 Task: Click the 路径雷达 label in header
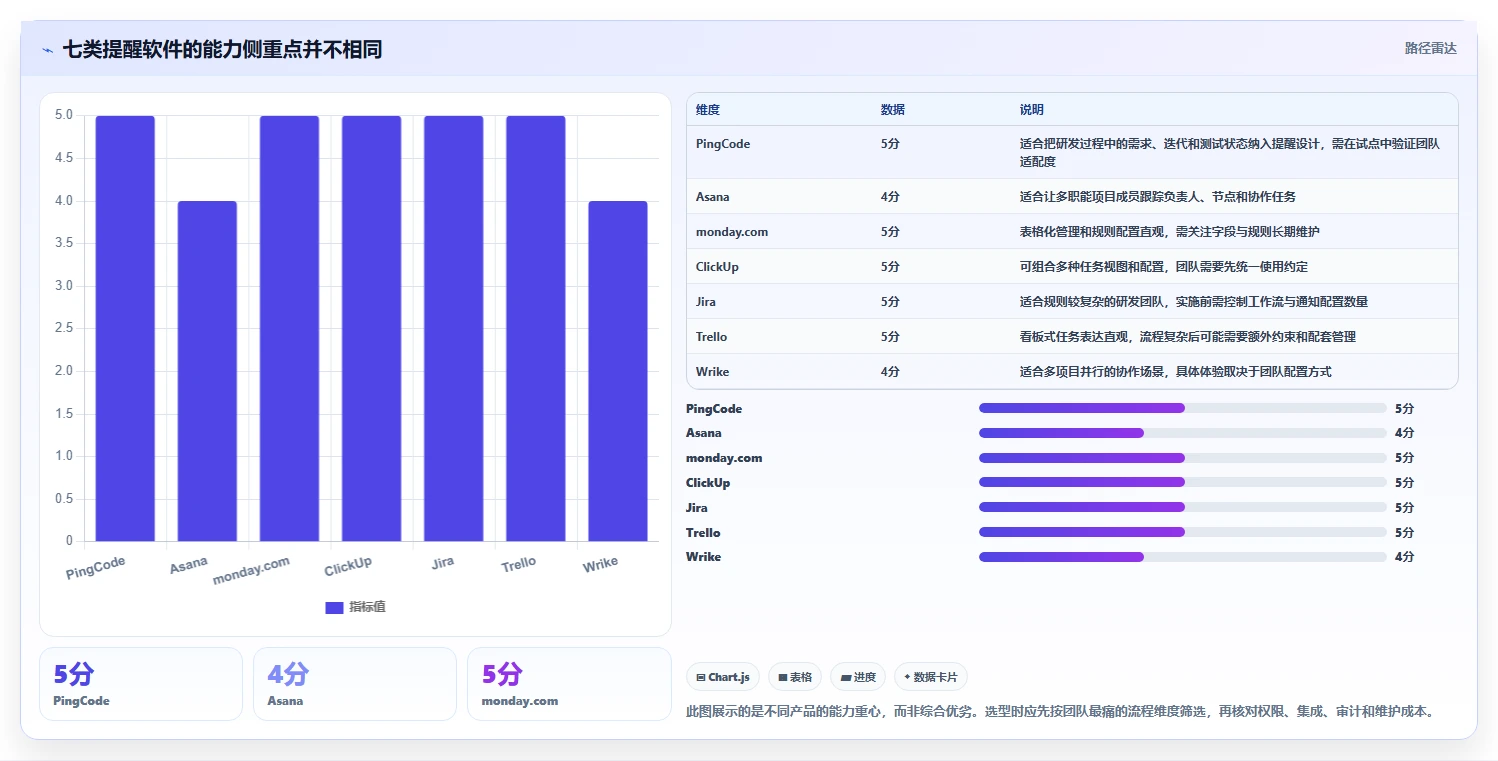pos(1430,48)
